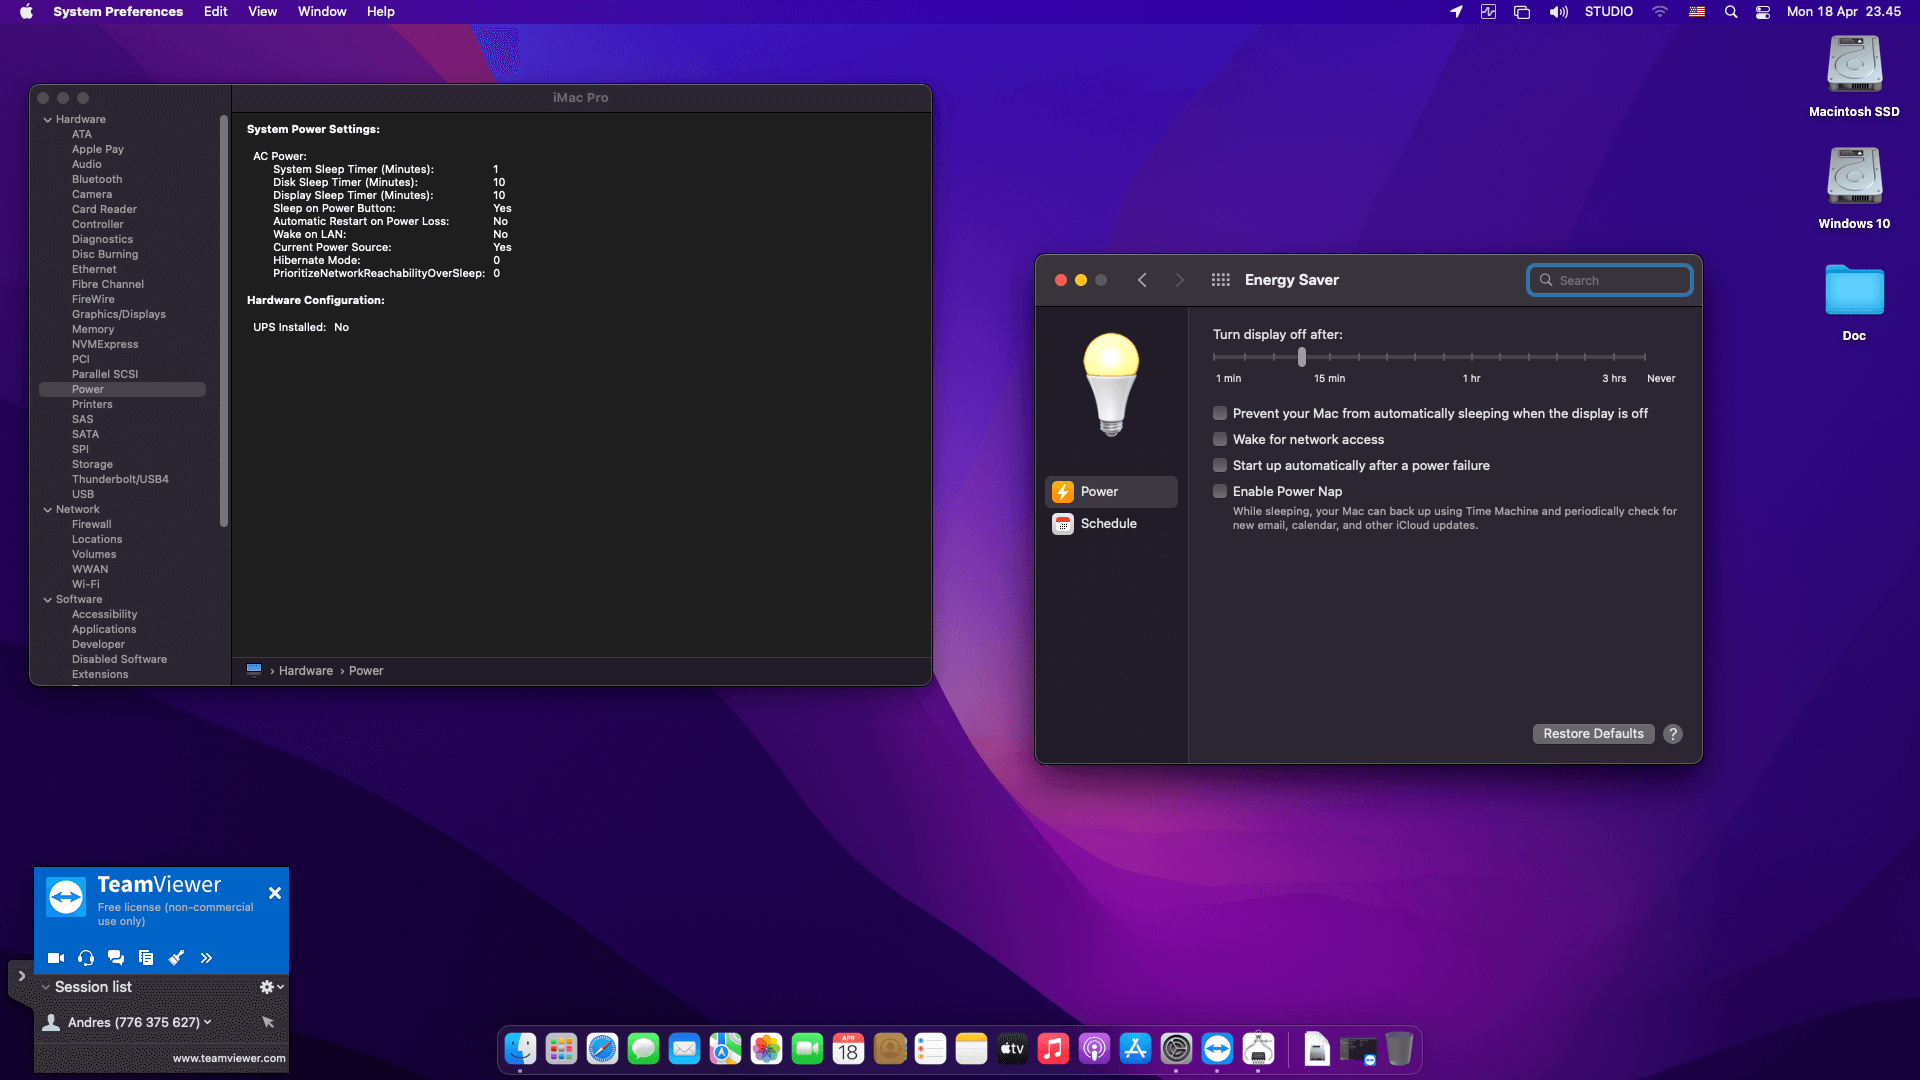The image size is (1920, 1080).
Task: Open the Help menu
Action: pyautogui.click(x=380, y=12)
